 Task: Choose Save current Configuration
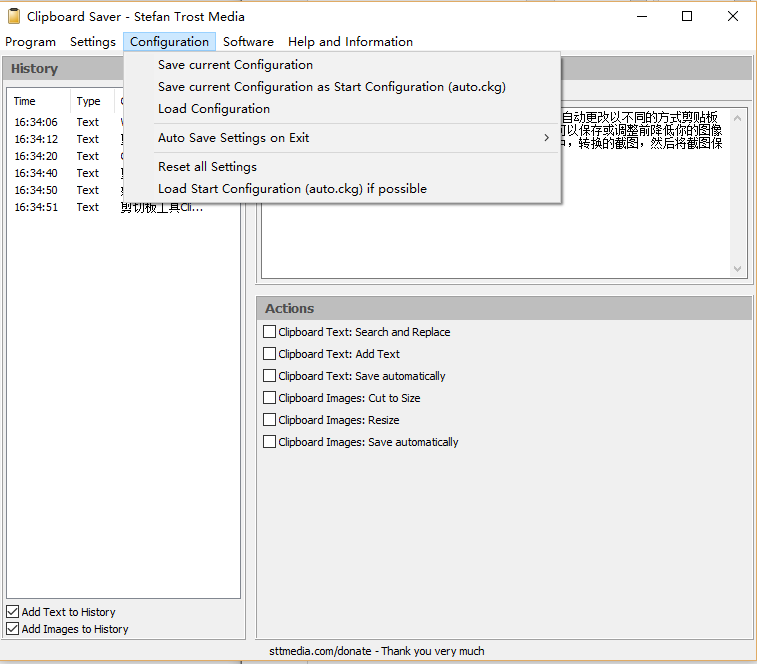click(x=235, y=65)
